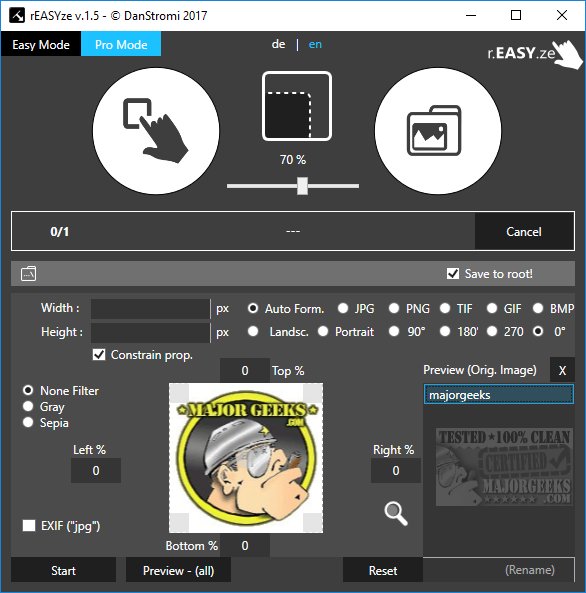This screenshot has height=593, width=586.
Task: Select the JPG format radio button
Action: (x=343, y=308)
